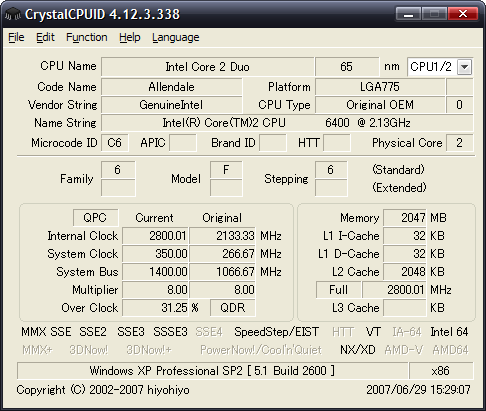Click the cache speed value 2800.01 MHz

point(394,290)
